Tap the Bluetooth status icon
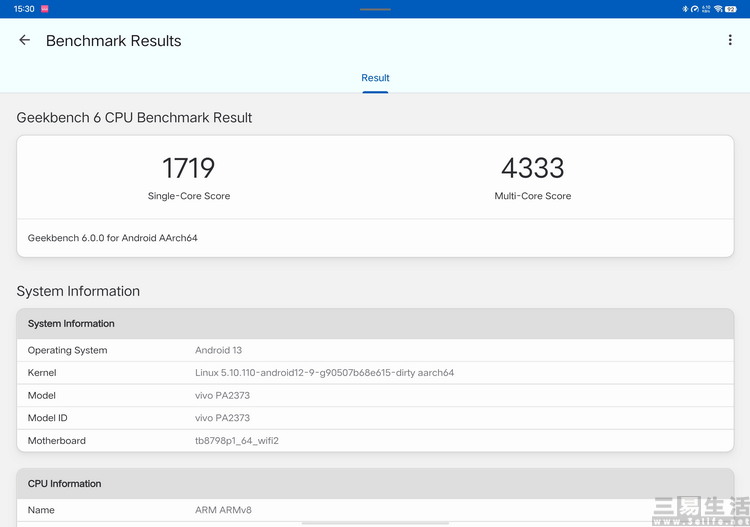 click(x=685, y=9)
